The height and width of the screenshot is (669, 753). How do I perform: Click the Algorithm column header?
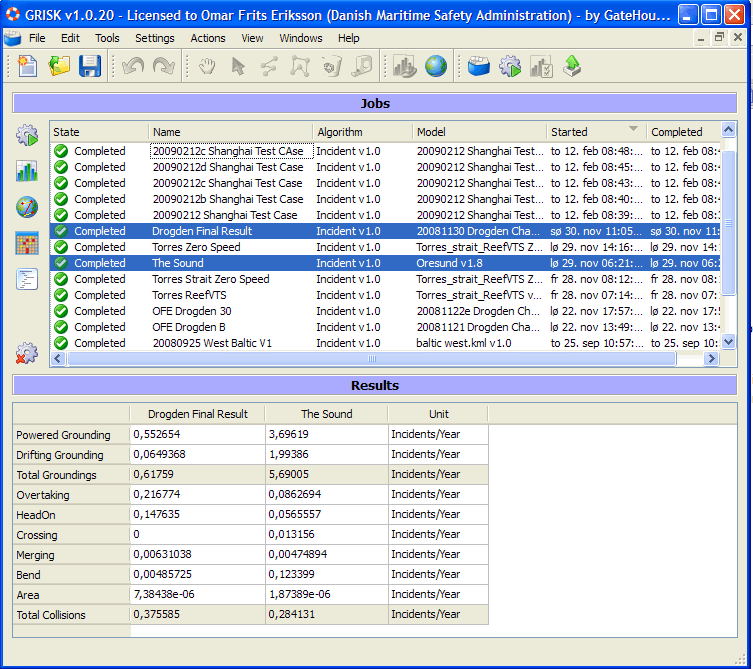pos(361,132)
